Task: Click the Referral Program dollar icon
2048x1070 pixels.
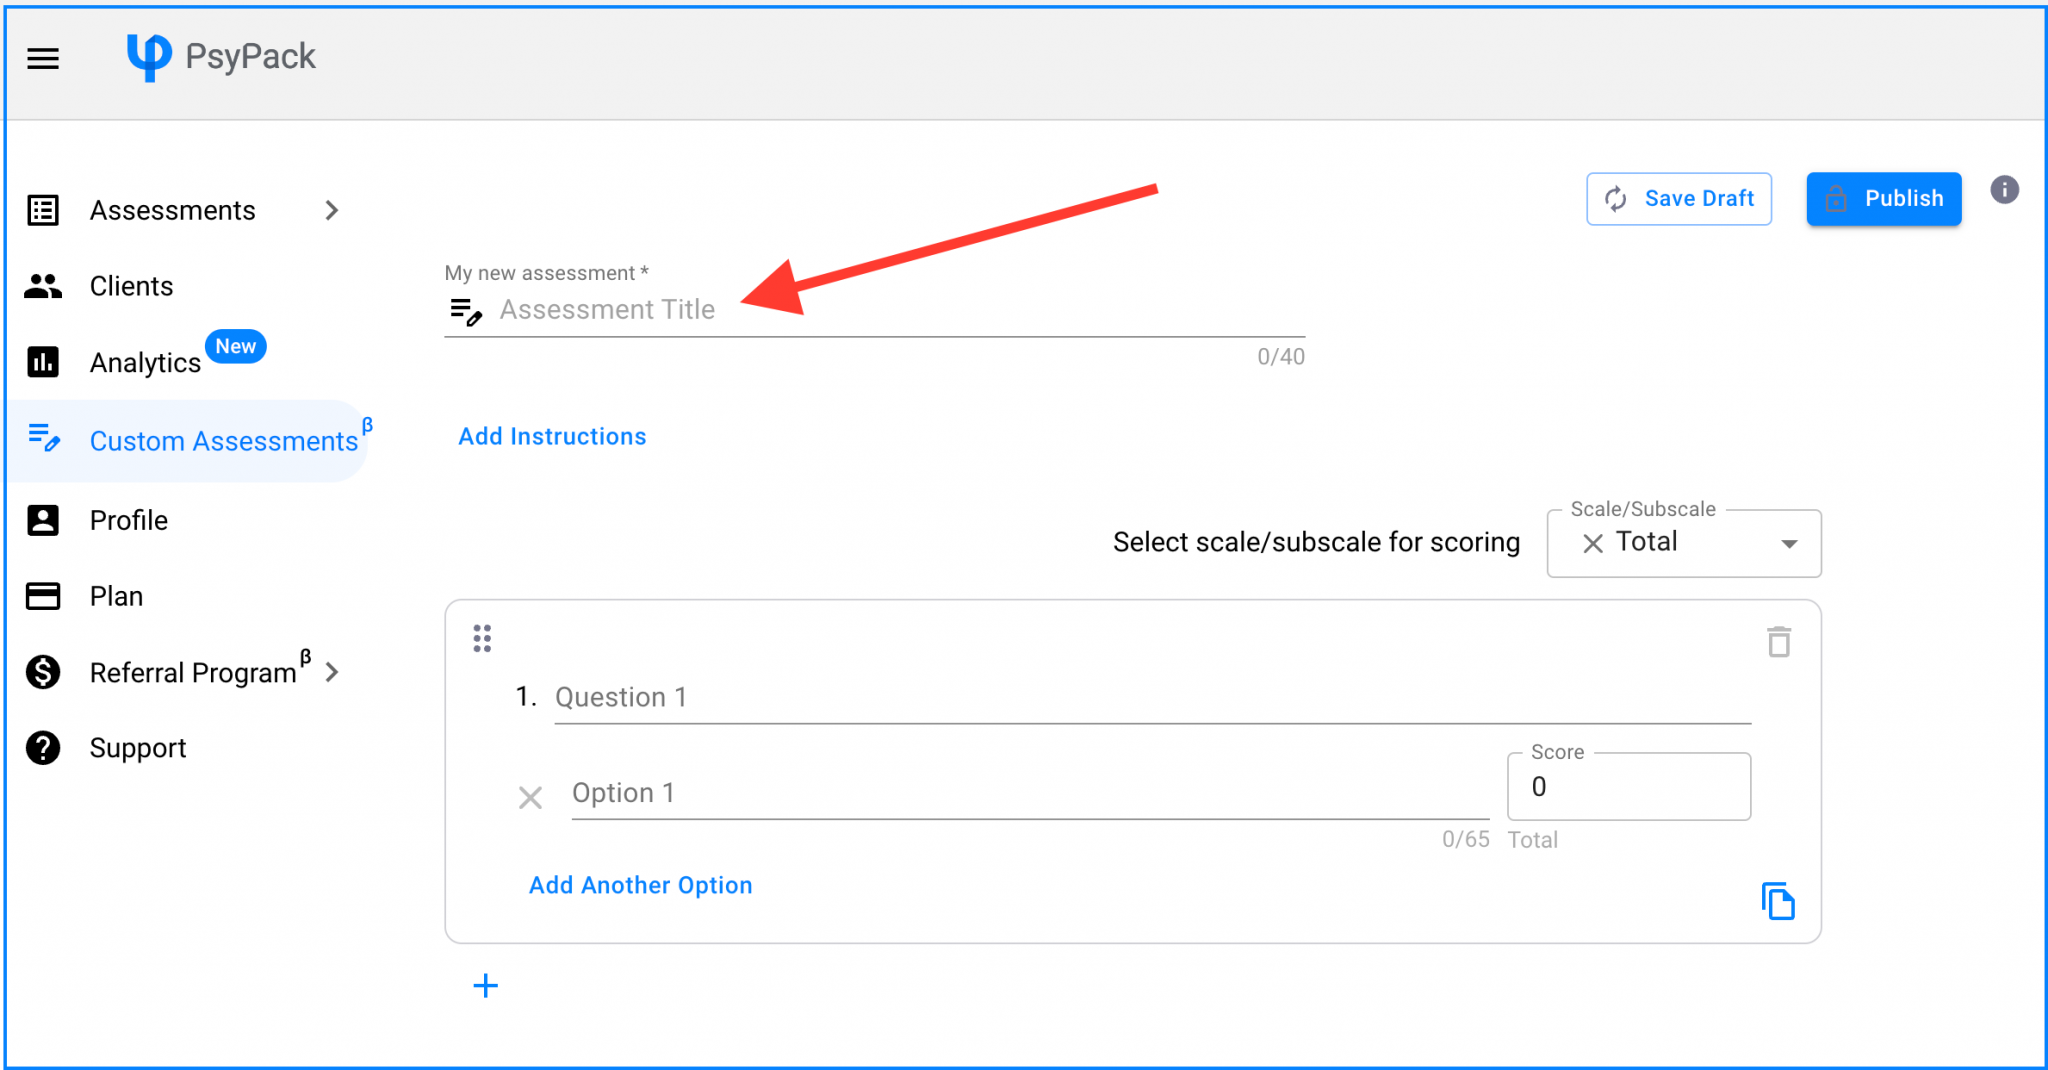Action: click(x=43, y=672)
